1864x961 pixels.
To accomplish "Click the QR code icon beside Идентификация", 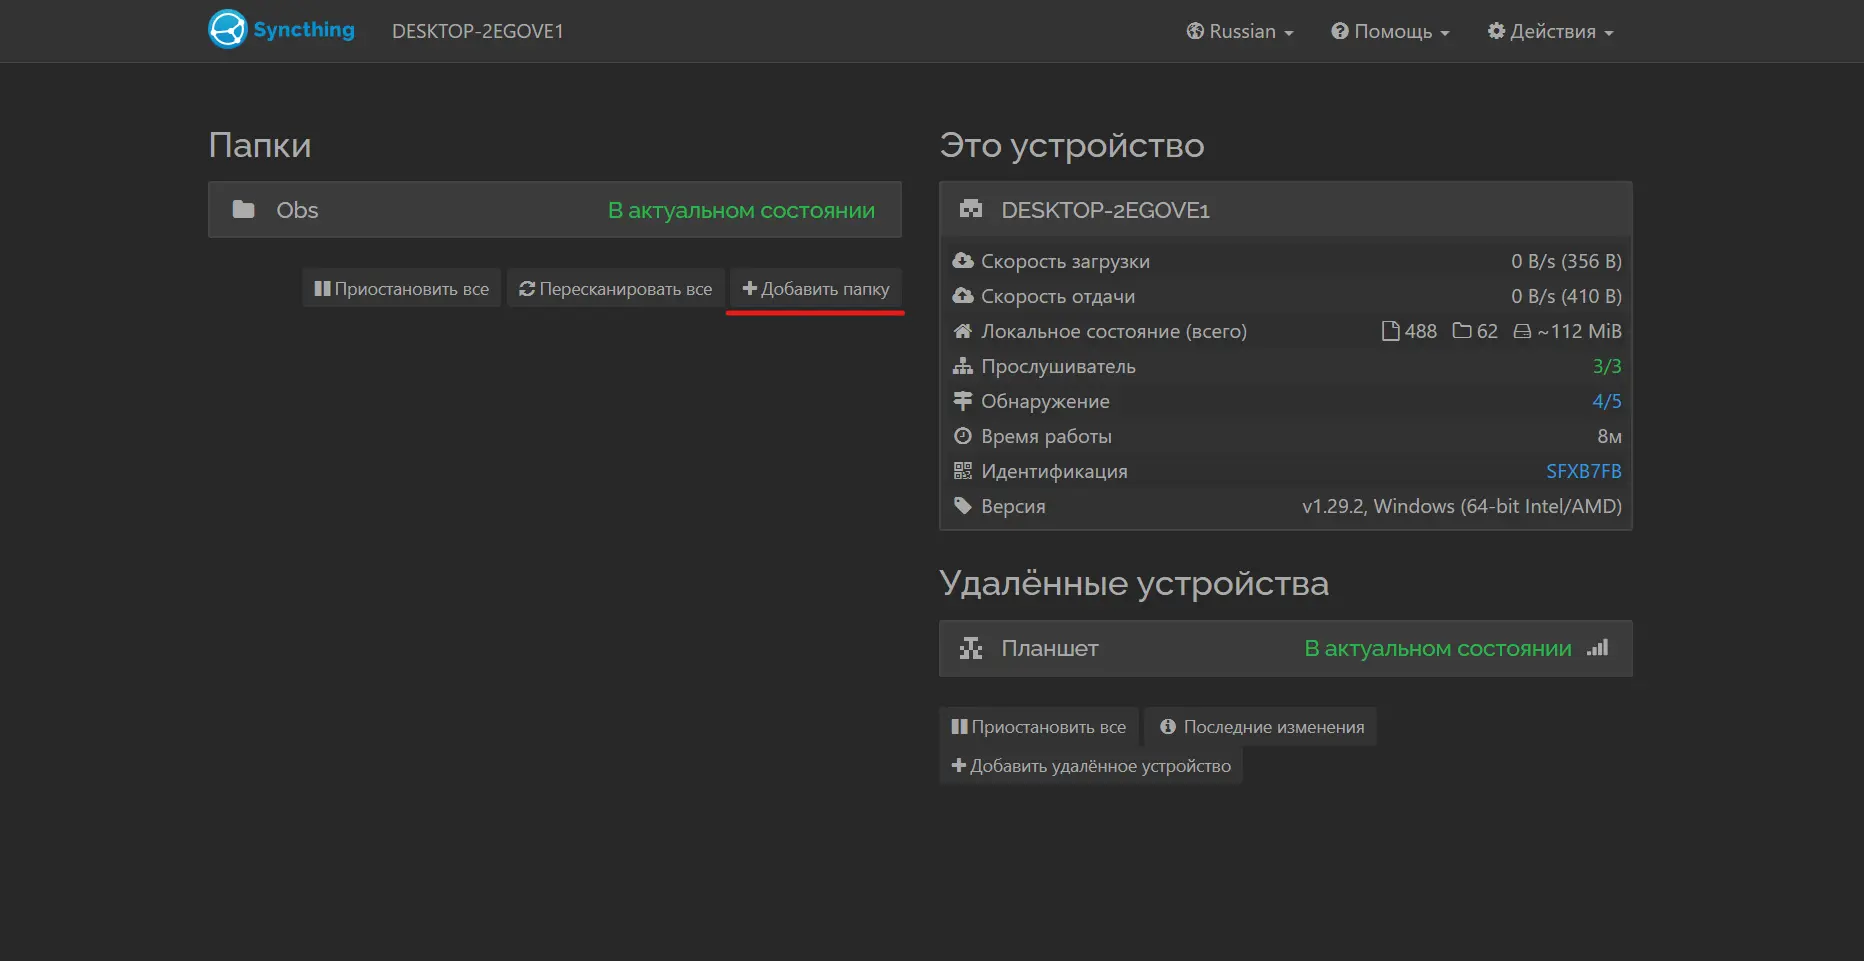I will (x=963, y=470).
